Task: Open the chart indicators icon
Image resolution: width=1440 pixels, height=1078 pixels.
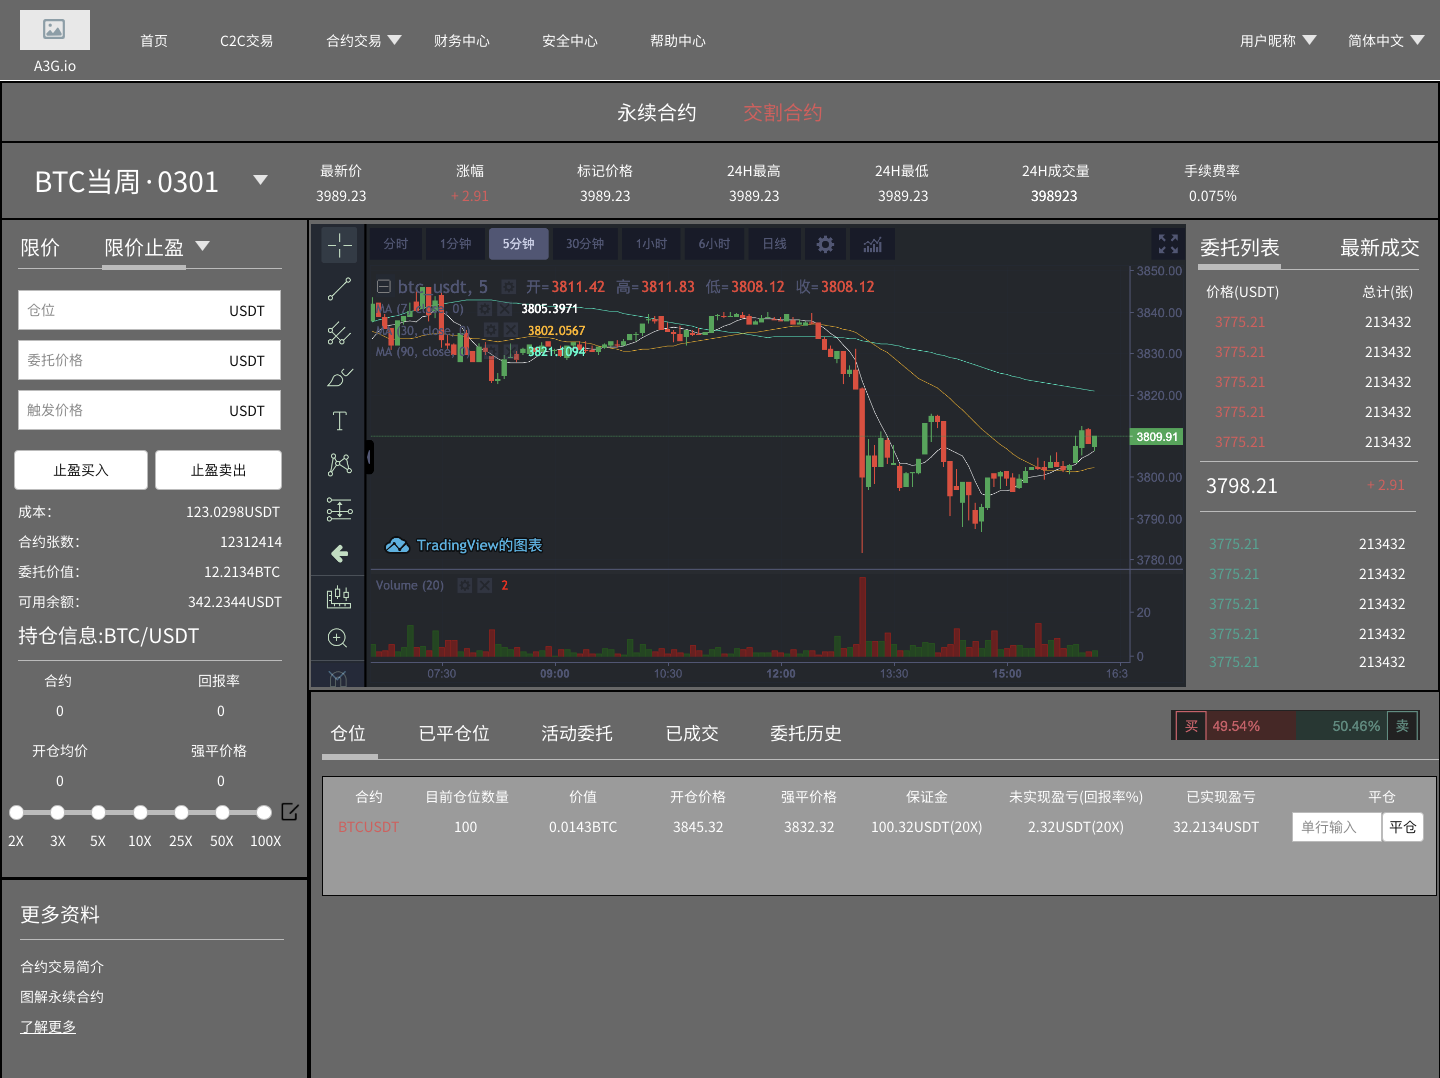Action: click(x=873, y=244)
